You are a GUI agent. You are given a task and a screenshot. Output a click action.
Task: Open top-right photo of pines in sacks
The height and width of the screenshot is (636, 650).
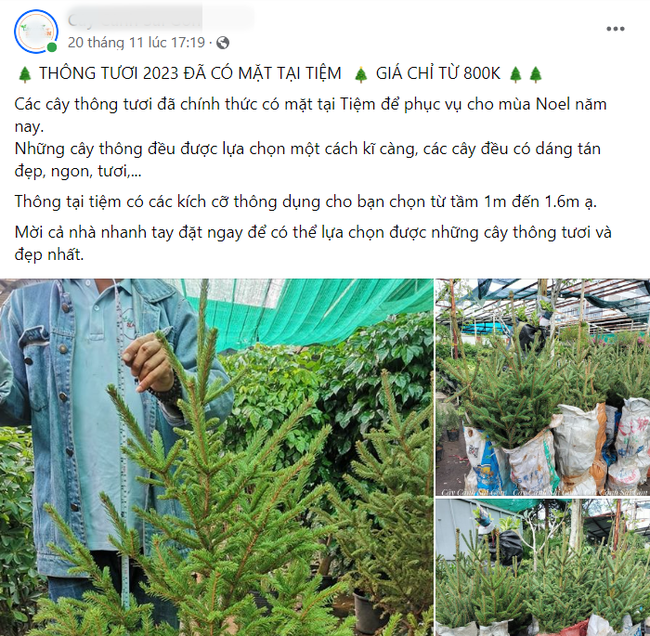click(x=543, y=387)
